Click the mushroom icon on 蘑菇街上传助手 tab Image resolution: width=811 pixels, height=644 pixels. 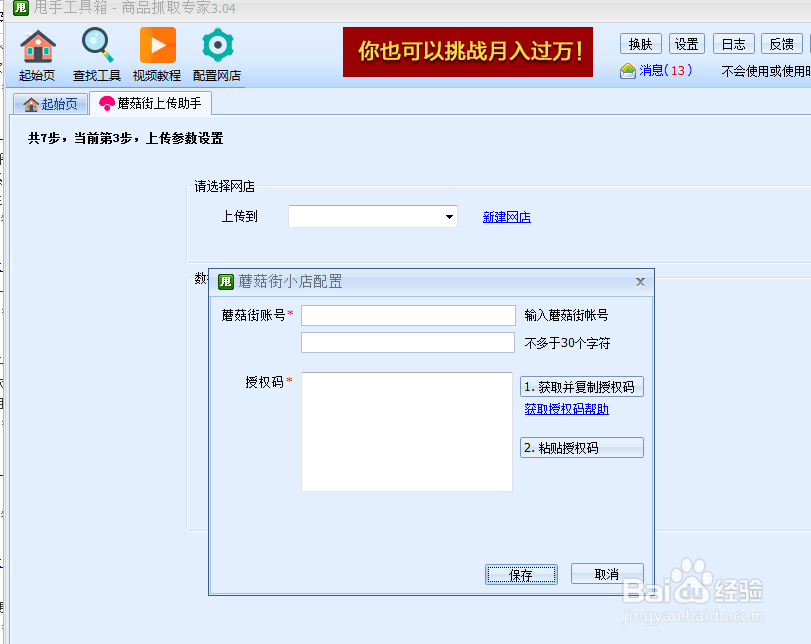(x=107, y=103)
